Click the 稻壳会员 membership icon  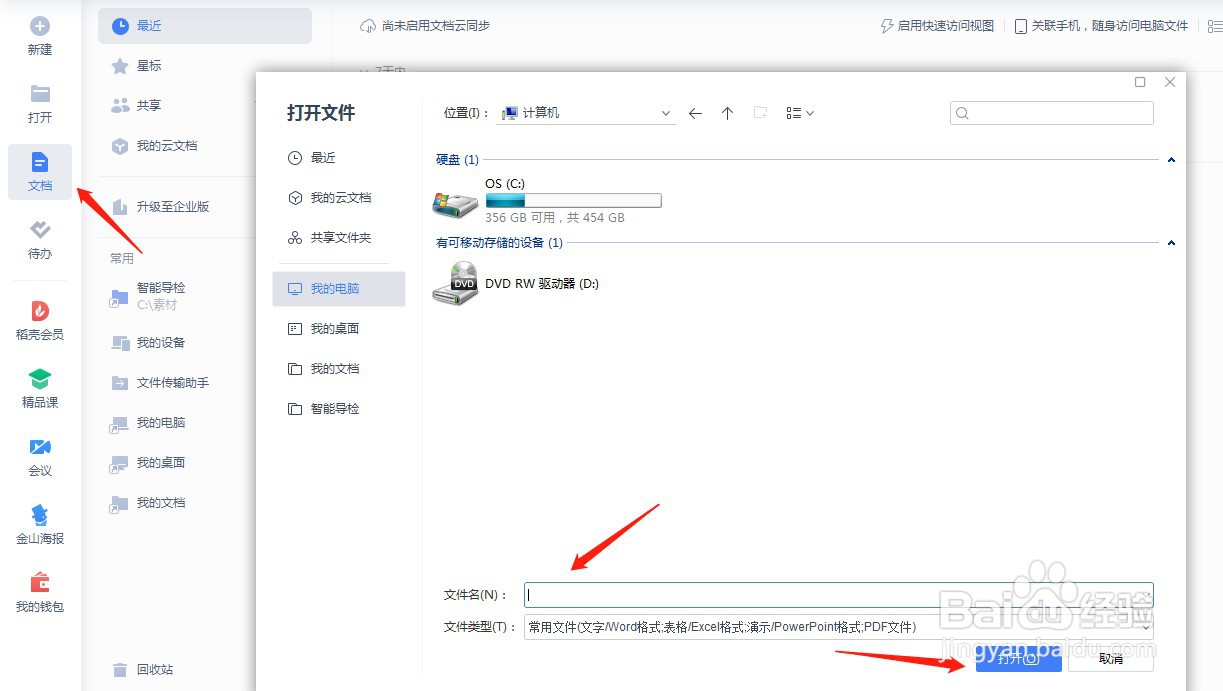coord(39,318)
